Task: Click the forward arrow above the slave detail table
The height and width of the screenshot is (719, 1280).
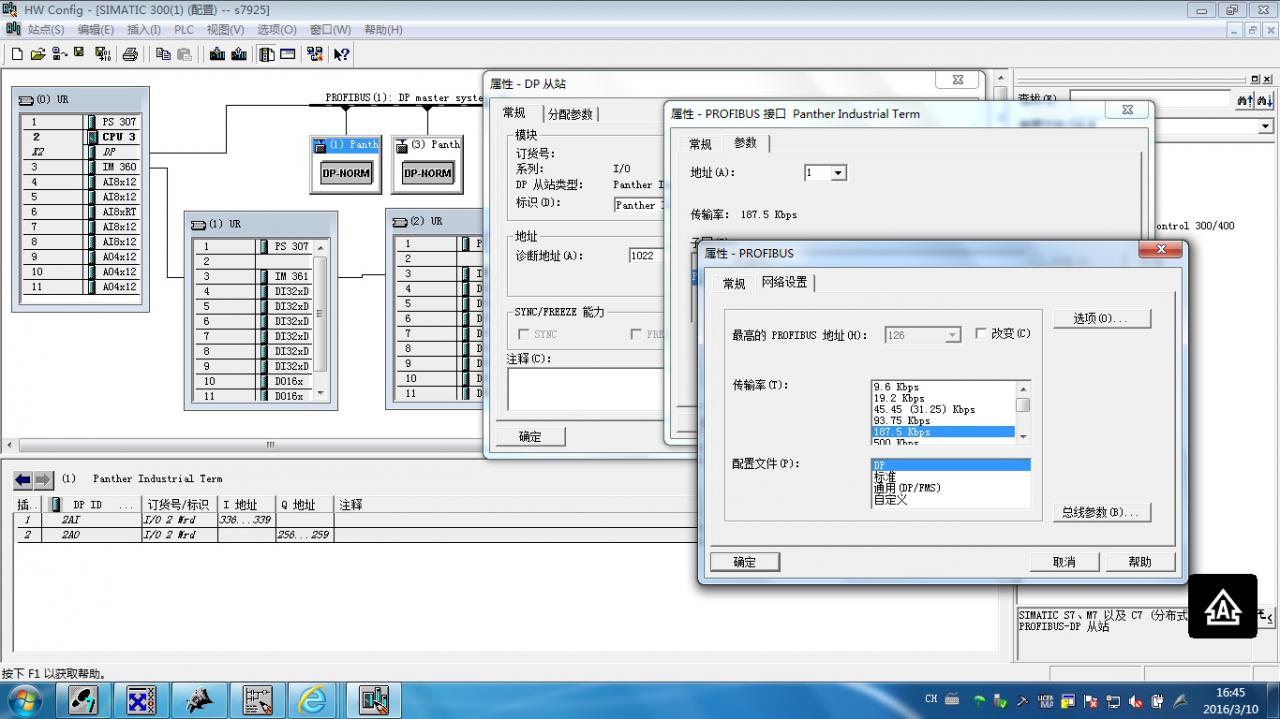Action: pos(43,480)
